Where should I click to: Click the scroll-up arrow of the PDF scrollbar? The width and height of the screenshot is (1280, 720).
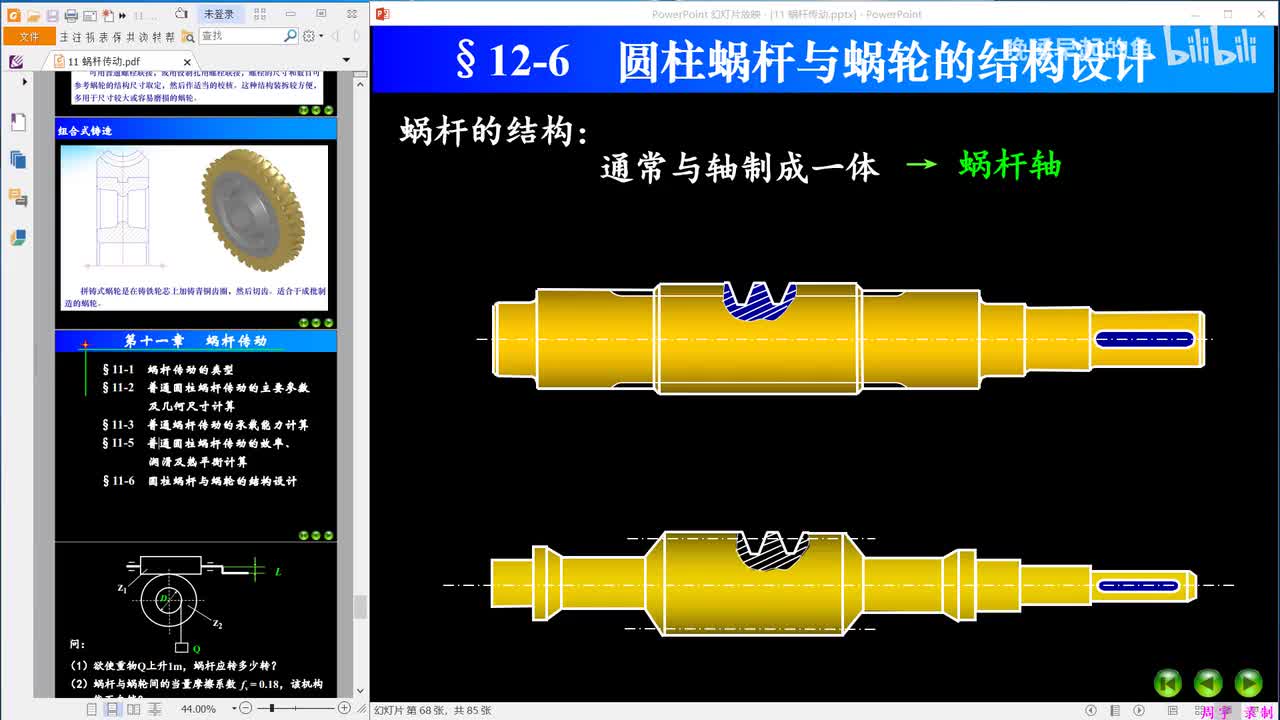(x=361, y=82)
